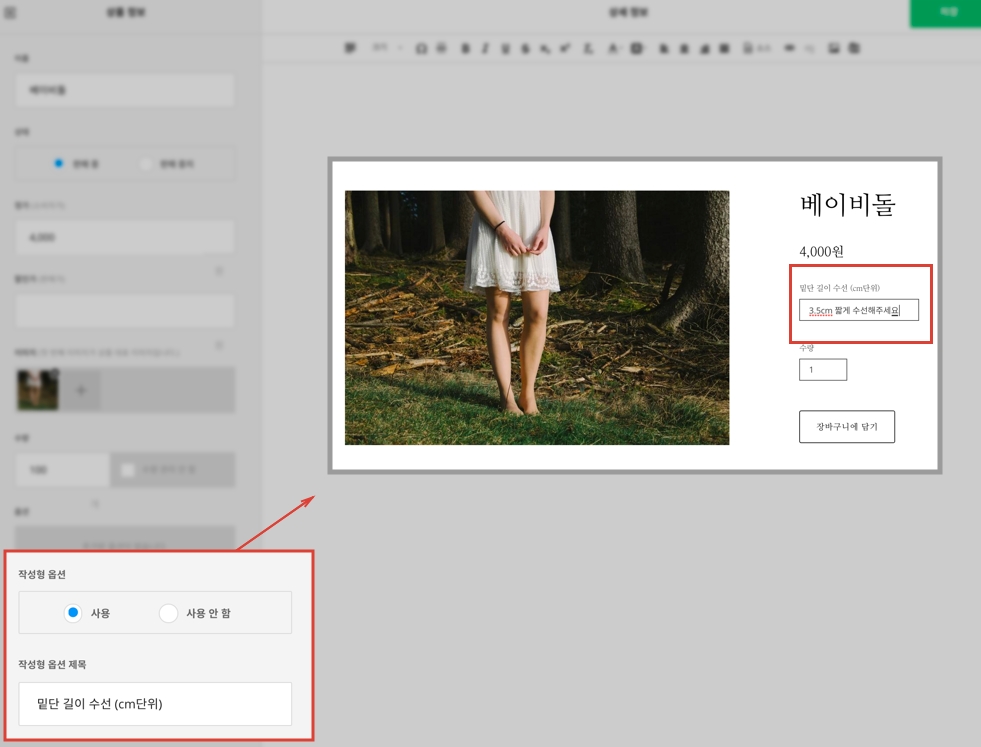This screenshot has height=747, width=981.
Task: Click the 수량 quantity field in the preview
Action: (822, 370)
